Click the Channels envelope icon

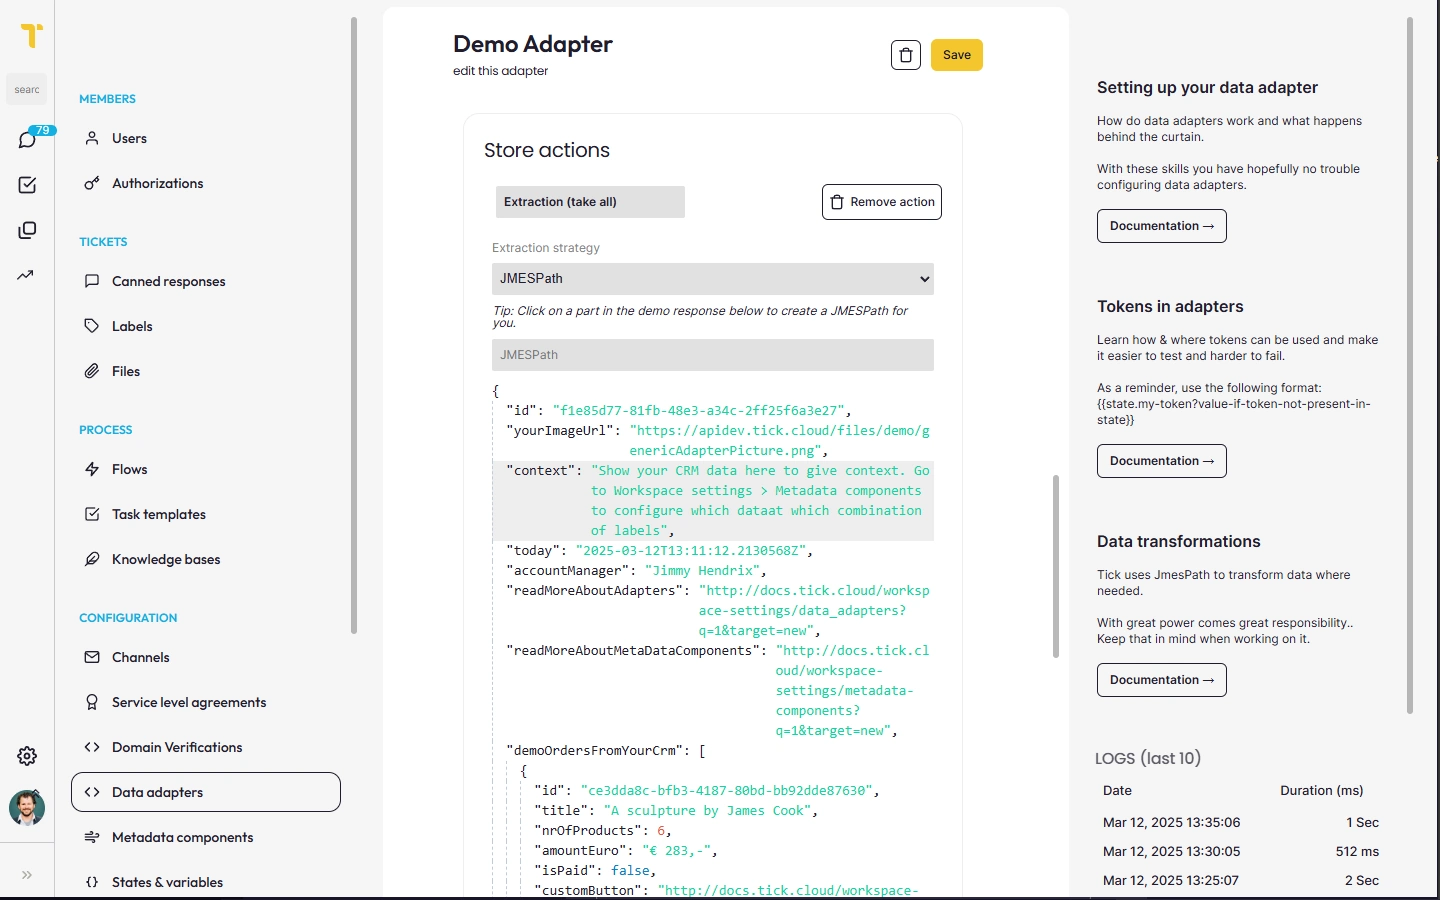[92, 657]
